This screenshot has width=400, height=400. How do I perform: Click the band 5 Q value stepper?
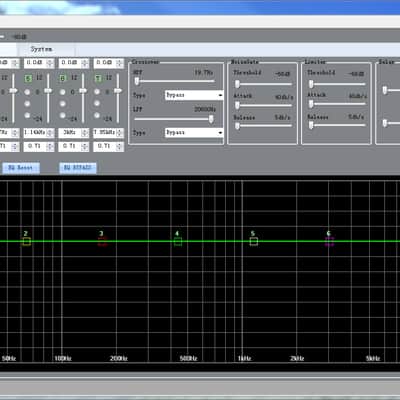50,146
